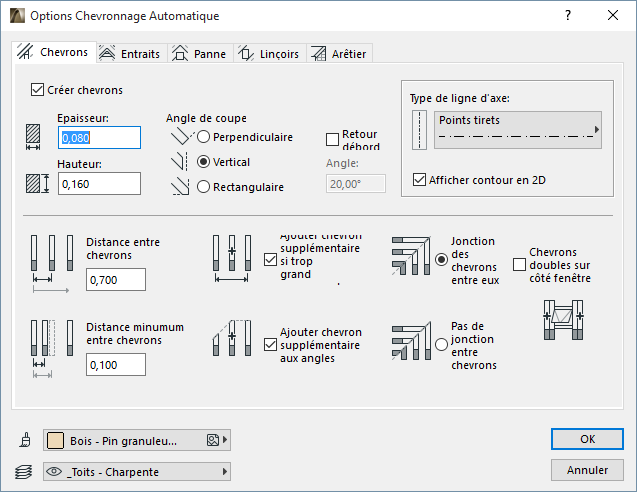Open the Points tirets line type dropdown
637x492 pixels.
[x=517, y=130]
